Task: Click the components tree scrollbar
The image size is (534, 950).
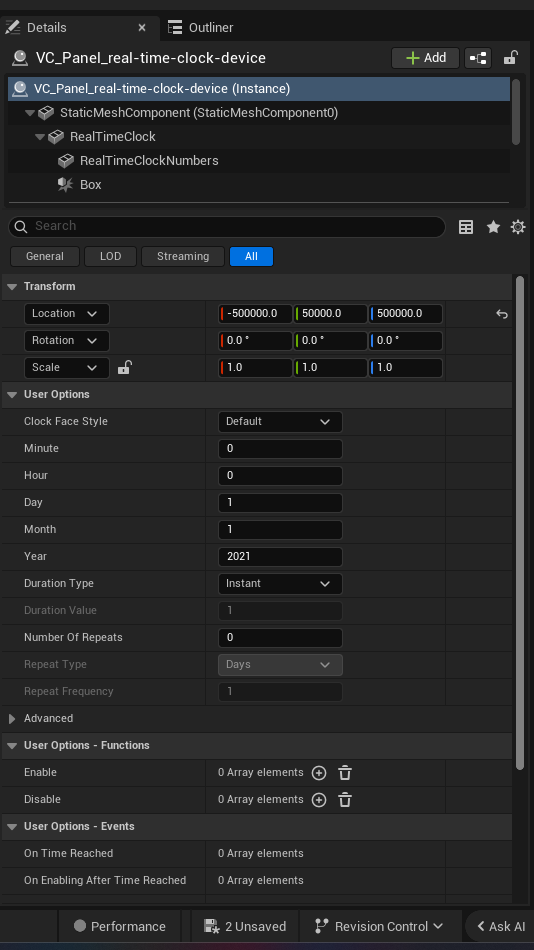Action: [x=516, y=112]
